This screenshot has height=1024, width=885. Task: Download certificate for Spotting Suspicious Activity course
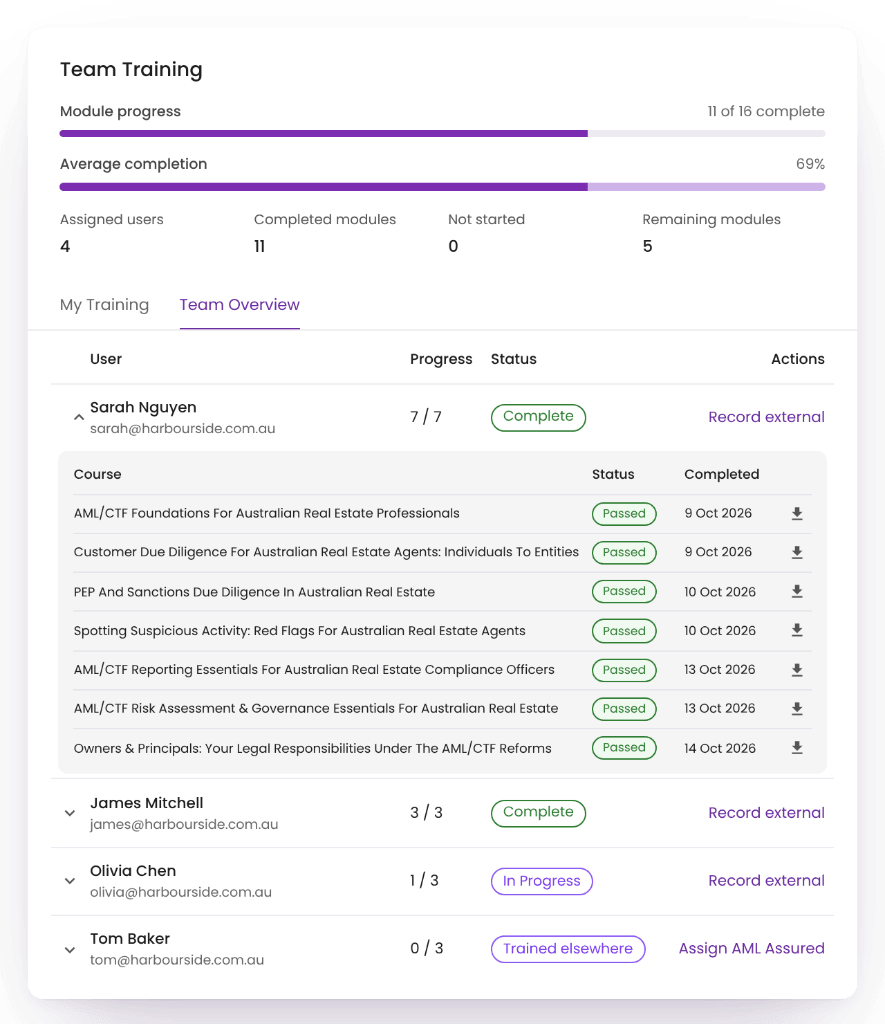tap(797, 630)
